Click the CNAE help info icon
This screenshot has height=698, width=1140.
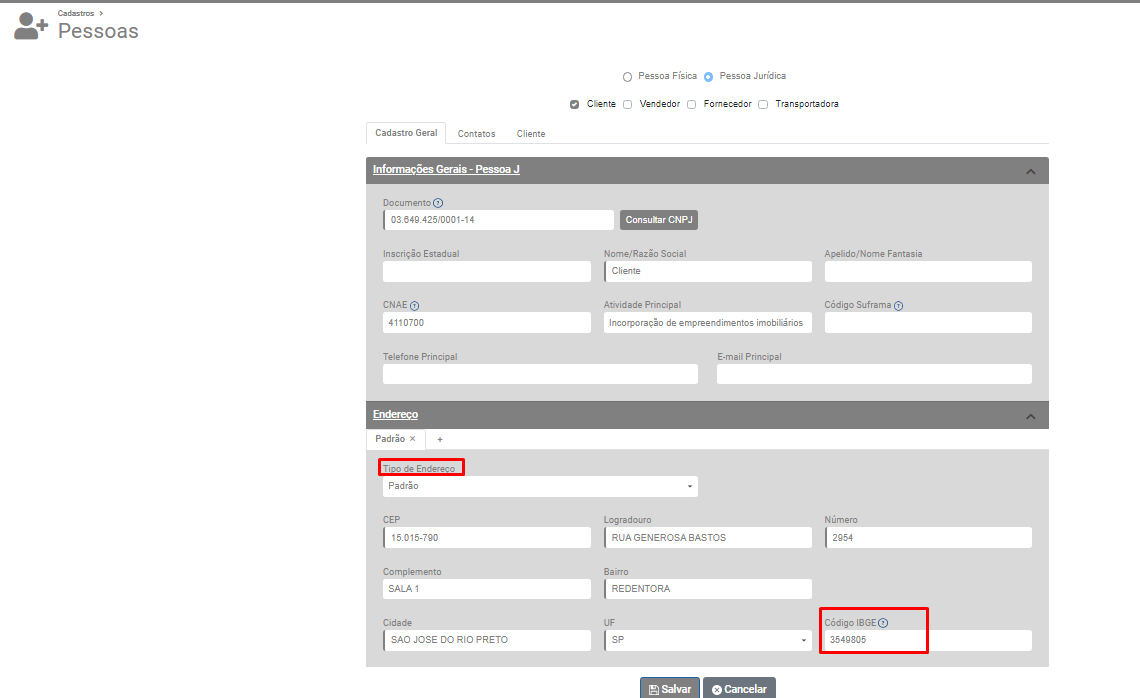pyautogui.click(x=415, y=306)
